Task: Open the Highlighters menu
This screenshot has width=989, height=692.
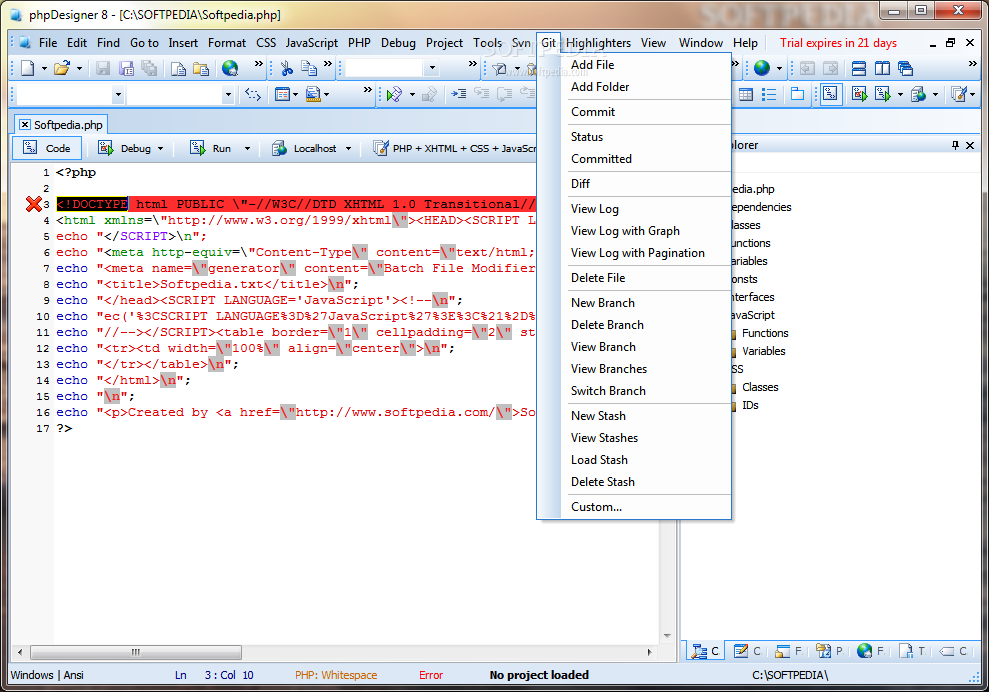Action: pos(598,43)
